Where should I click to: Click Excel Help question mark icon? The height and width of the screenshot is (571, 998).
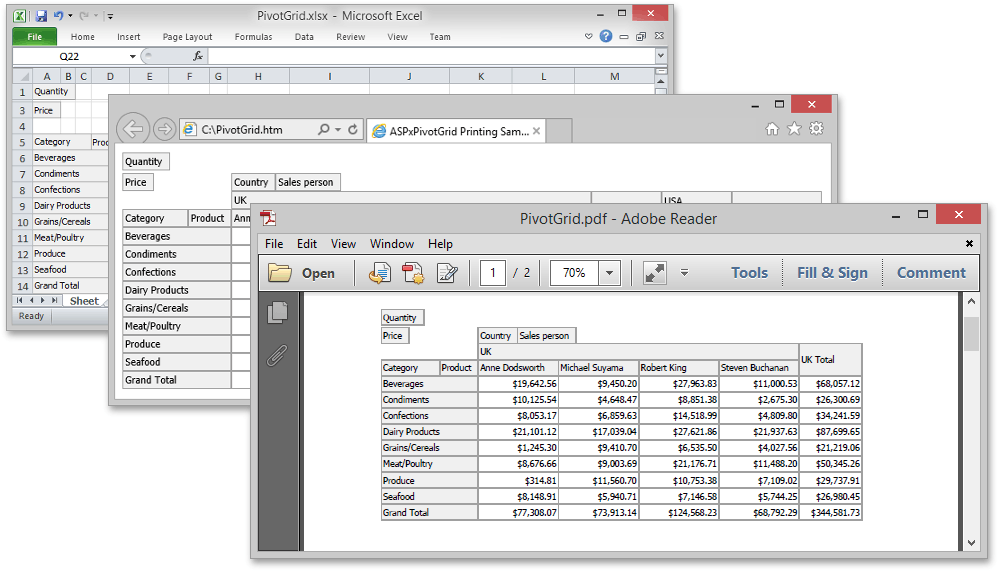pos(606,36)
